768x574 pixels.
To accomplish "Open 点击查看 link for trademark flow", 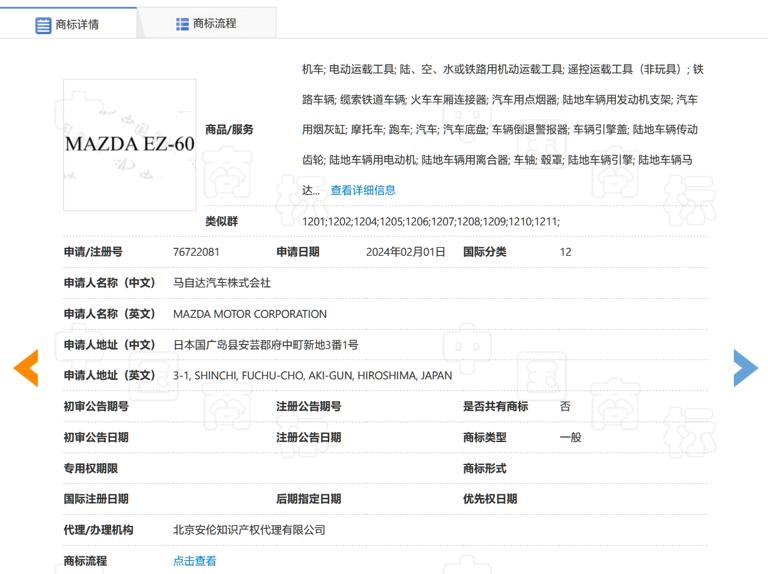I will coord(194,561).
